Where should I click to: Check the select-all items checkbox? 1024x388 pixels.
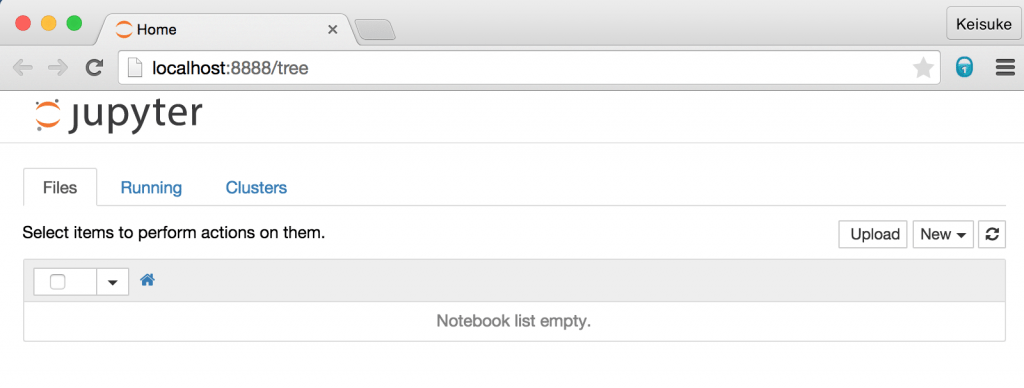[x=57, y=282]
